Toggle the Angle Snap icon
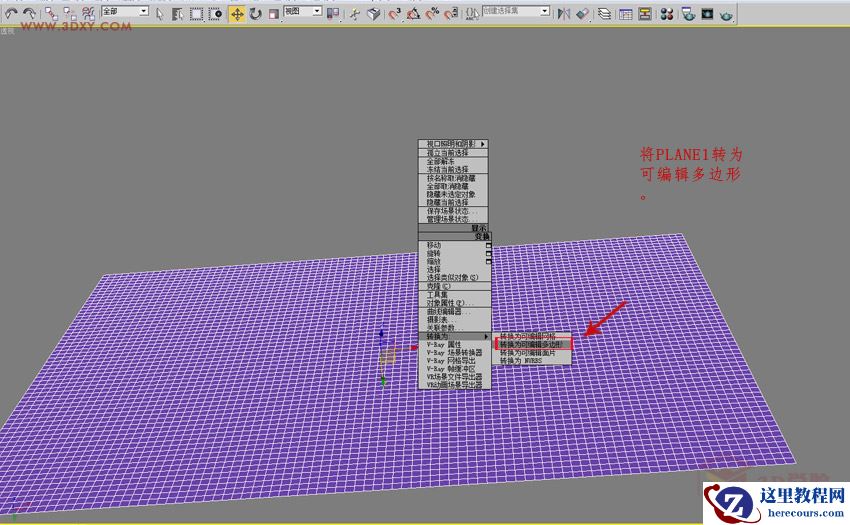Viewport: 850px width, 525px height. click(x=413, y=14)
